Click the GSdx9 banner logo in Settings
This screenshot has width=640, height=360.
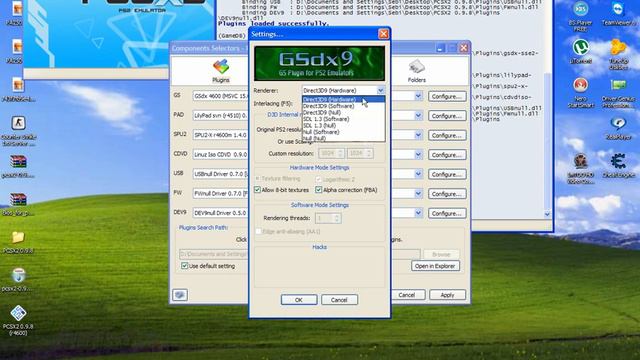(319, 63)
